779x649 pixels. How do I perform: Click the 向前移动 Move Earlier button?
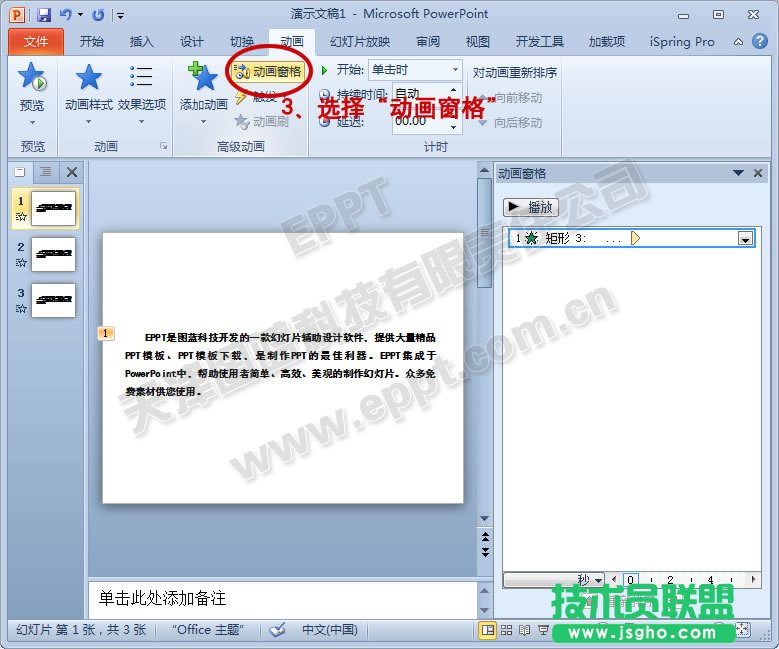[x=511, y=98]
